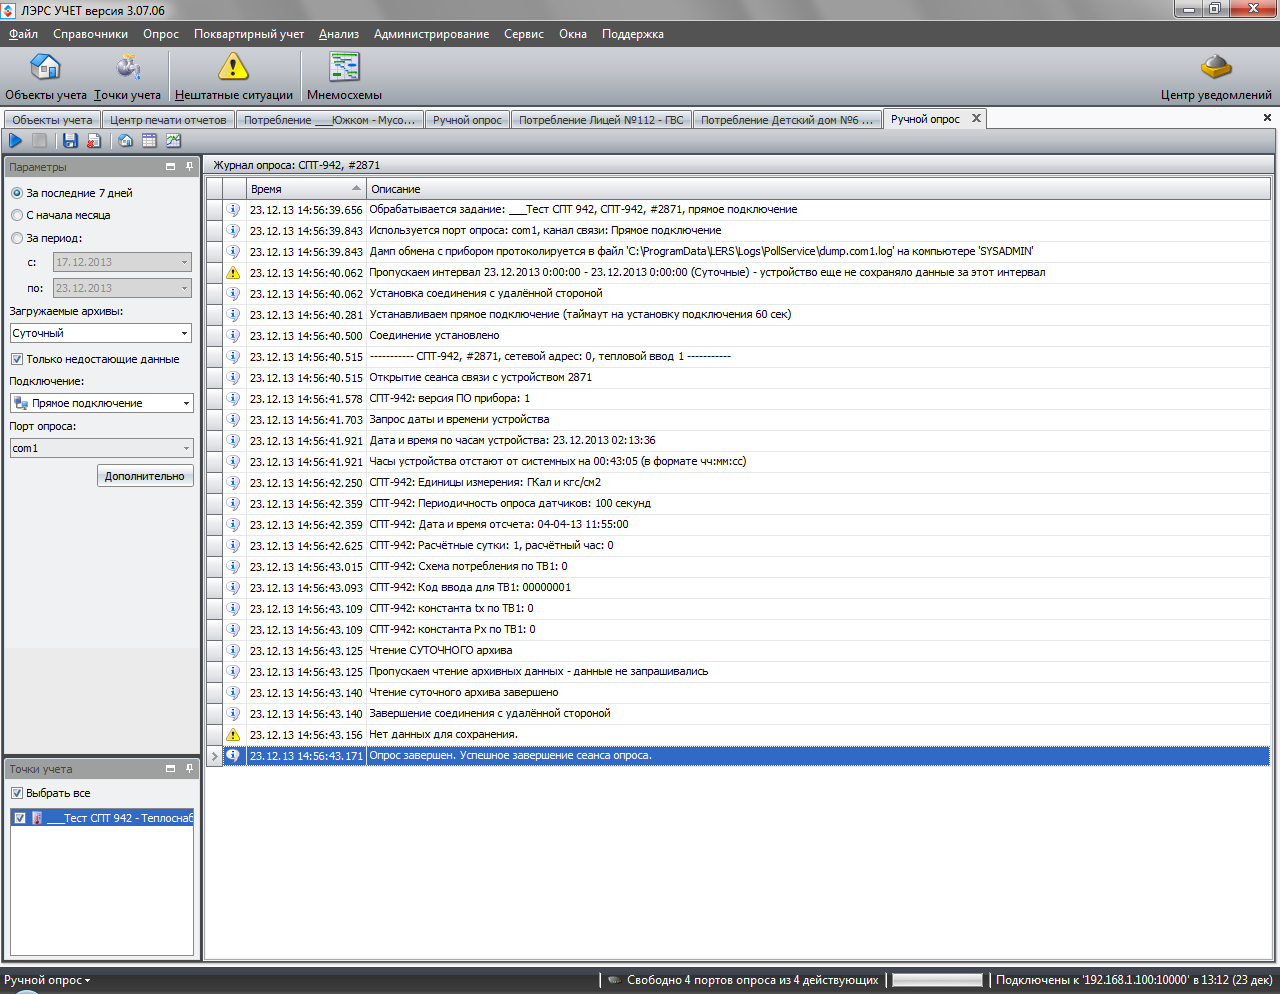Start polling with the blue play icon

15,141
